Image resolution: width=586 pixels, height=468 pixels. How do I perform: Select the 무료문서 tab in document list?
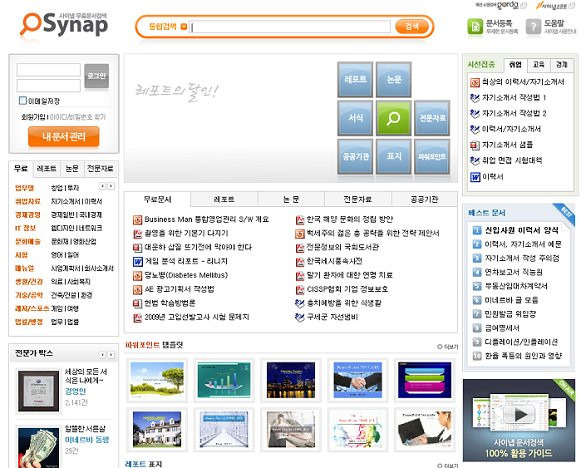[x=157, y=199]
